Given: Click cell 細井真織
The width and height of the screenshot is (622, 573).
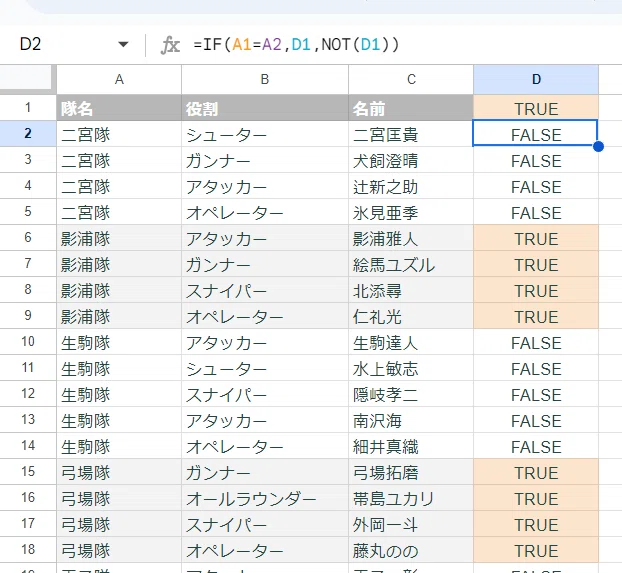Looking at the screenshot, I should (x=411, y=446).
